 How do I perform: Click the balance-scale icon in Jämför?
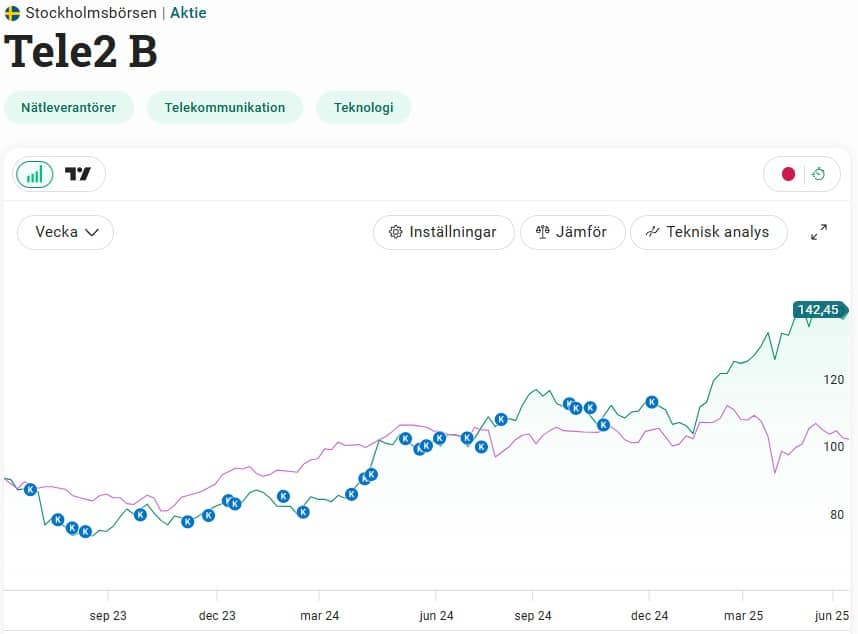coord(543,232)
